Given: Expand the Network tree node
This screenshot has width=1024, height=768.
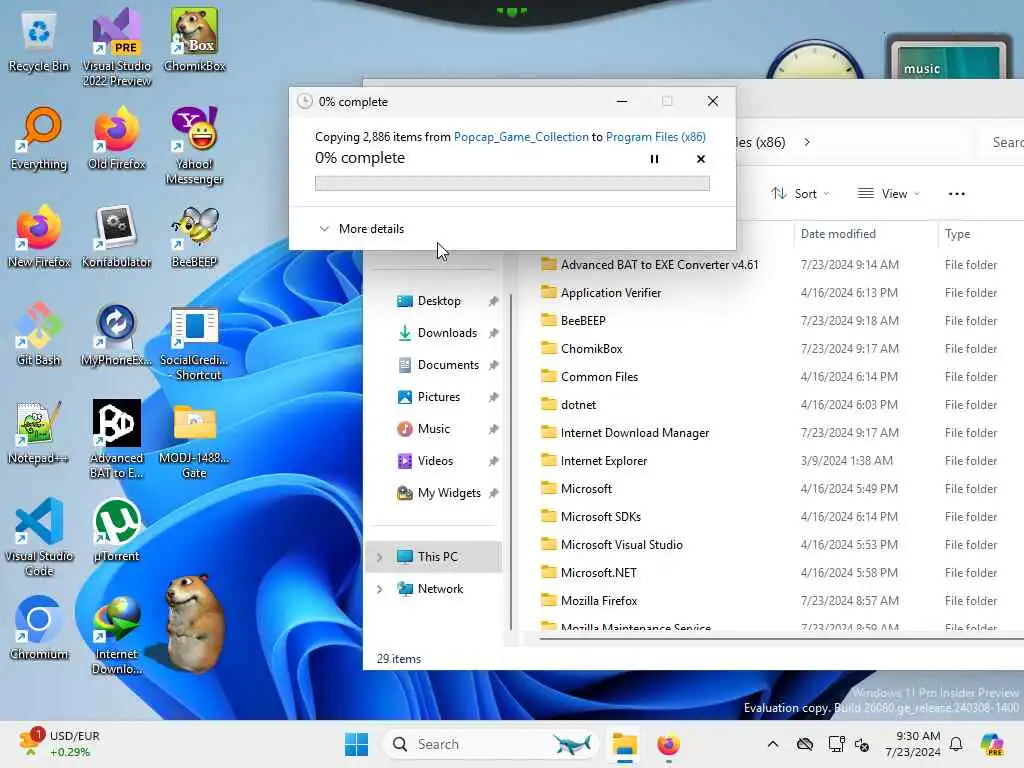Looking at the screenshot, I should coord(379,589).
